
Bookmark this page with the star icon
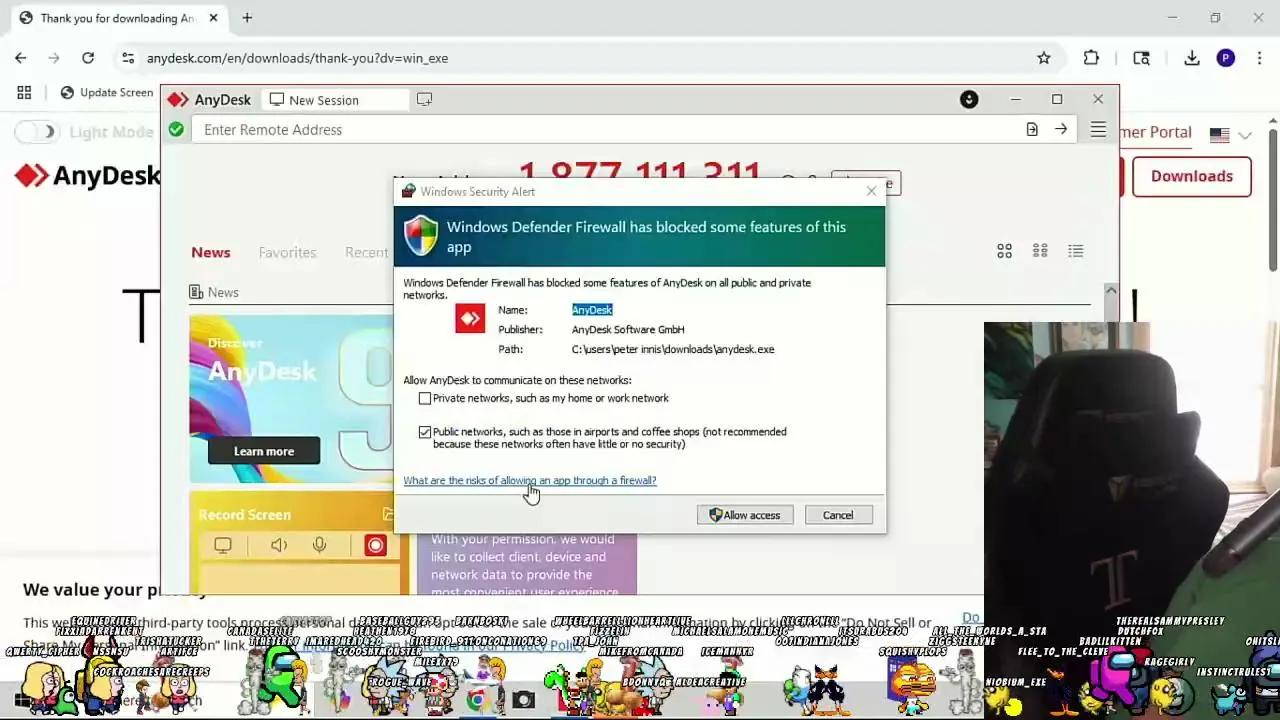click(1044, 58)
